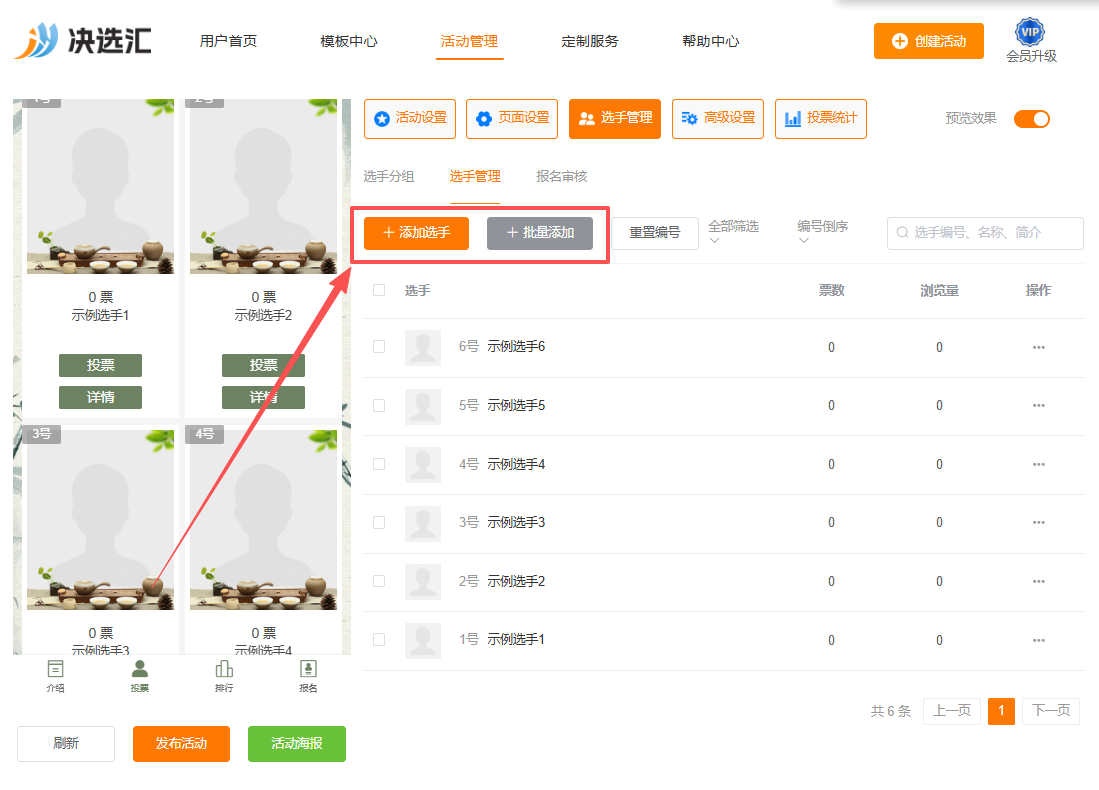
Task: Open the 活动管理 menu item
Action: 470,41
